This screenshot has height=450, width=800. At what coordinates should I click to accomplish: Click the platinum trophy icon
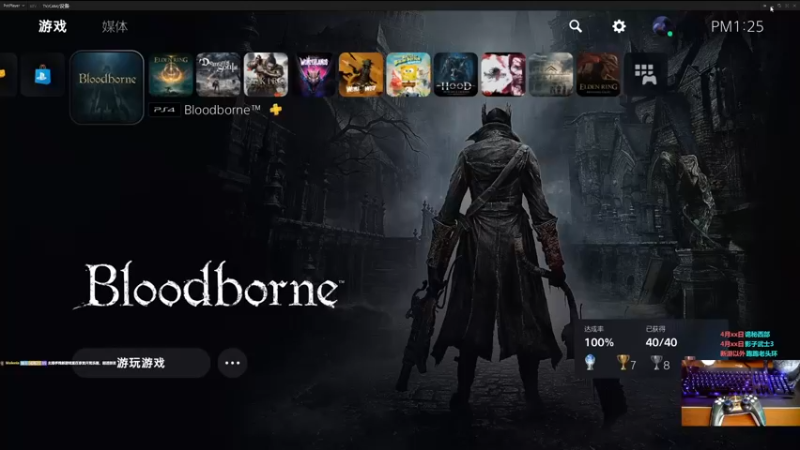coord(590,362)
